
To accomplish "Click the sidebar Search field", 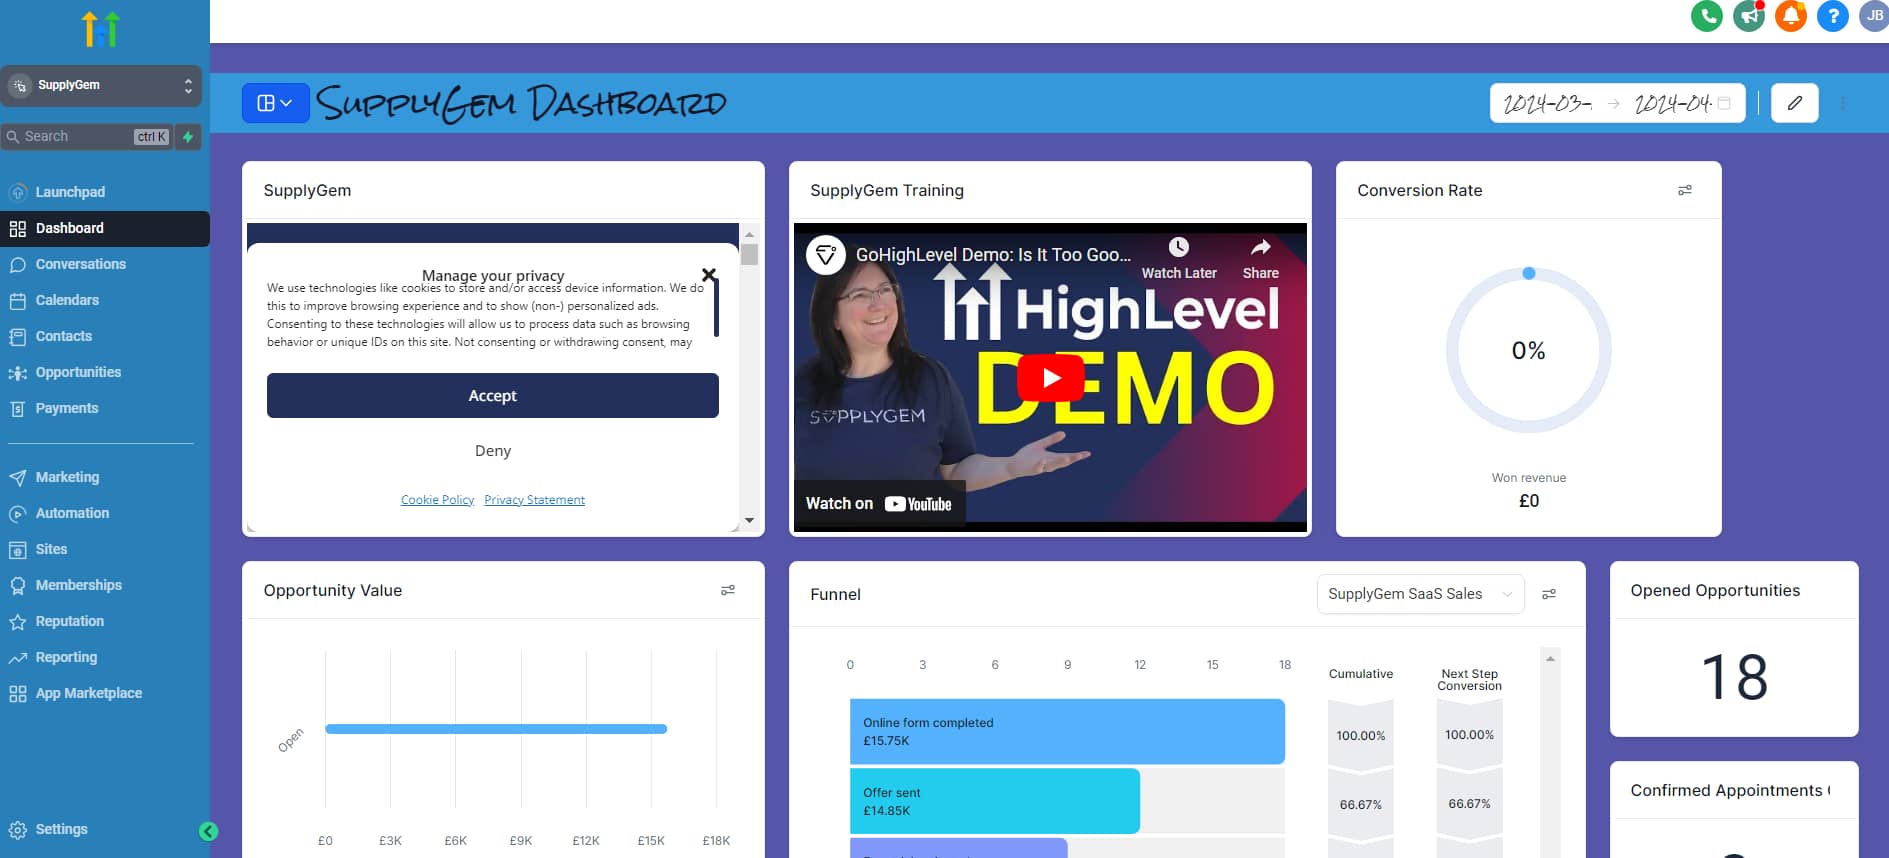I will (x=88, y=137).
